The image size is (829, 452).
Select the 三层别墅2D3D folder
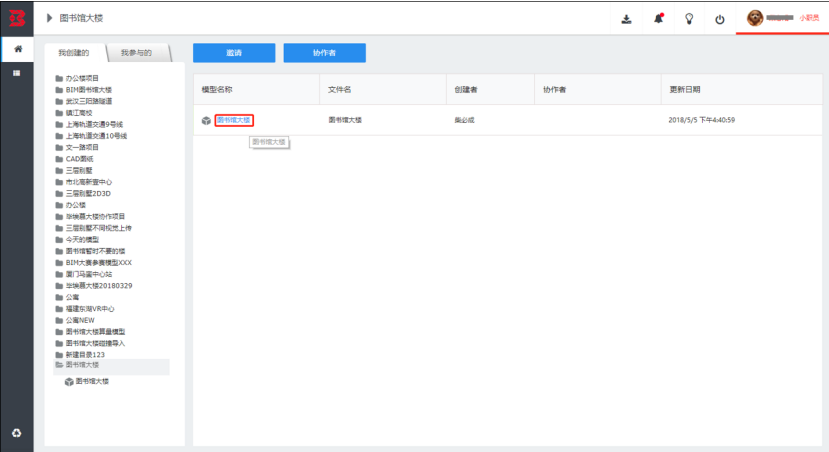coord(88,193)
